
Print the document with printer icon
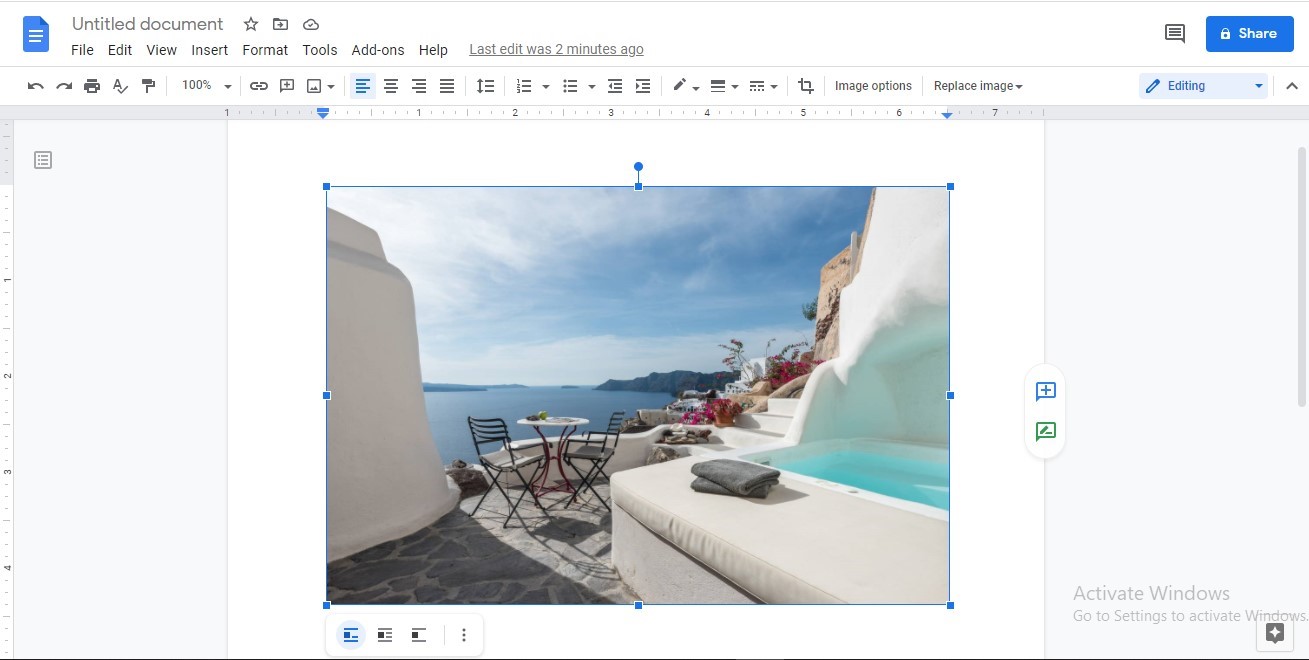click(x=92, y=86)
